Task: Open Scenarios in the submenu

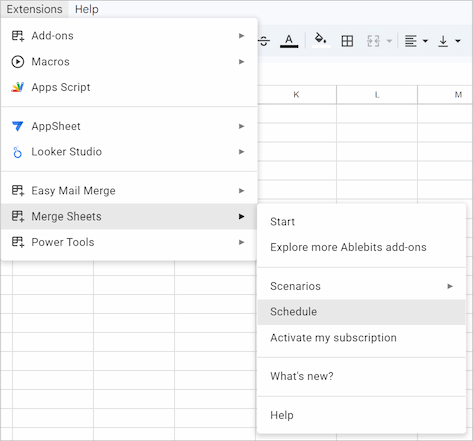Action: [361, 286]
